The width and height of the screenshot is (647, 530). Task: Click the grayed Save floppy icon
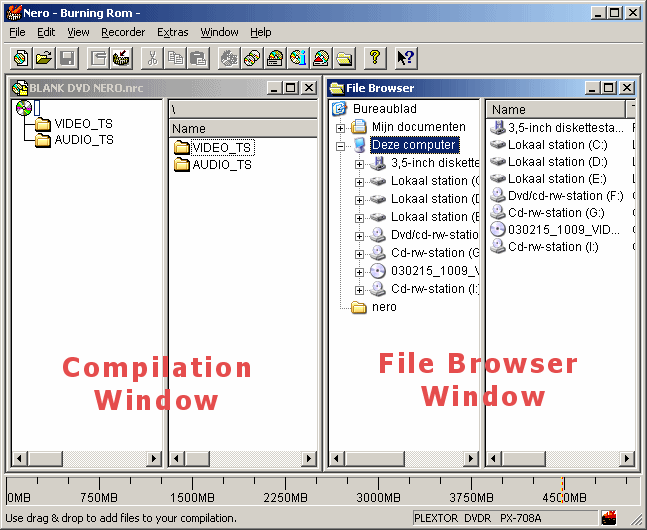coord(67,58)
